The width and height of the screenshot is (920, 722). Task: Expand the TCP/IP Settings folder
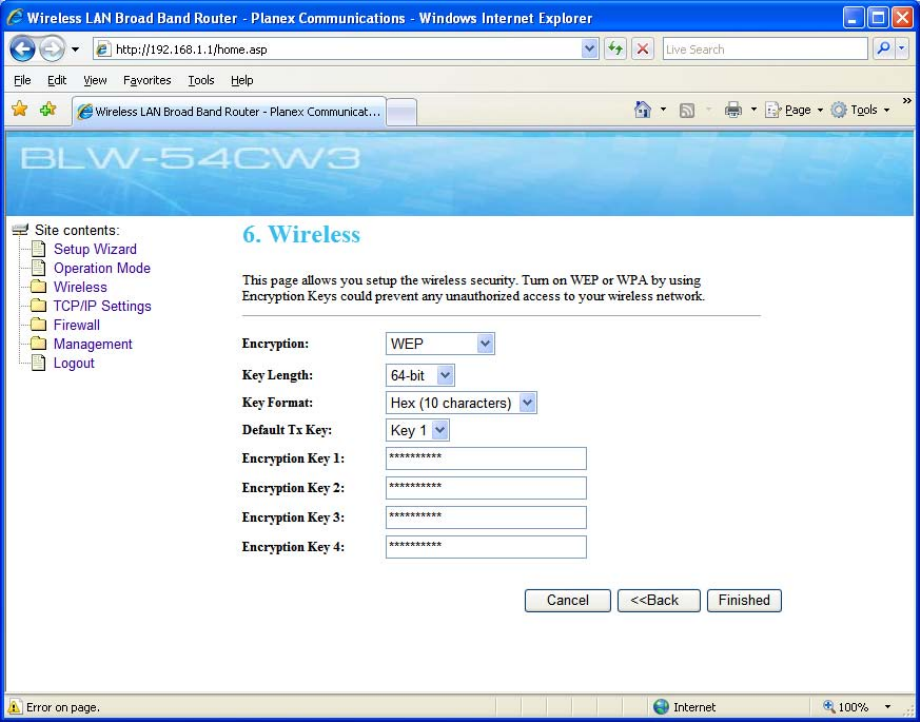click(102, 306)
